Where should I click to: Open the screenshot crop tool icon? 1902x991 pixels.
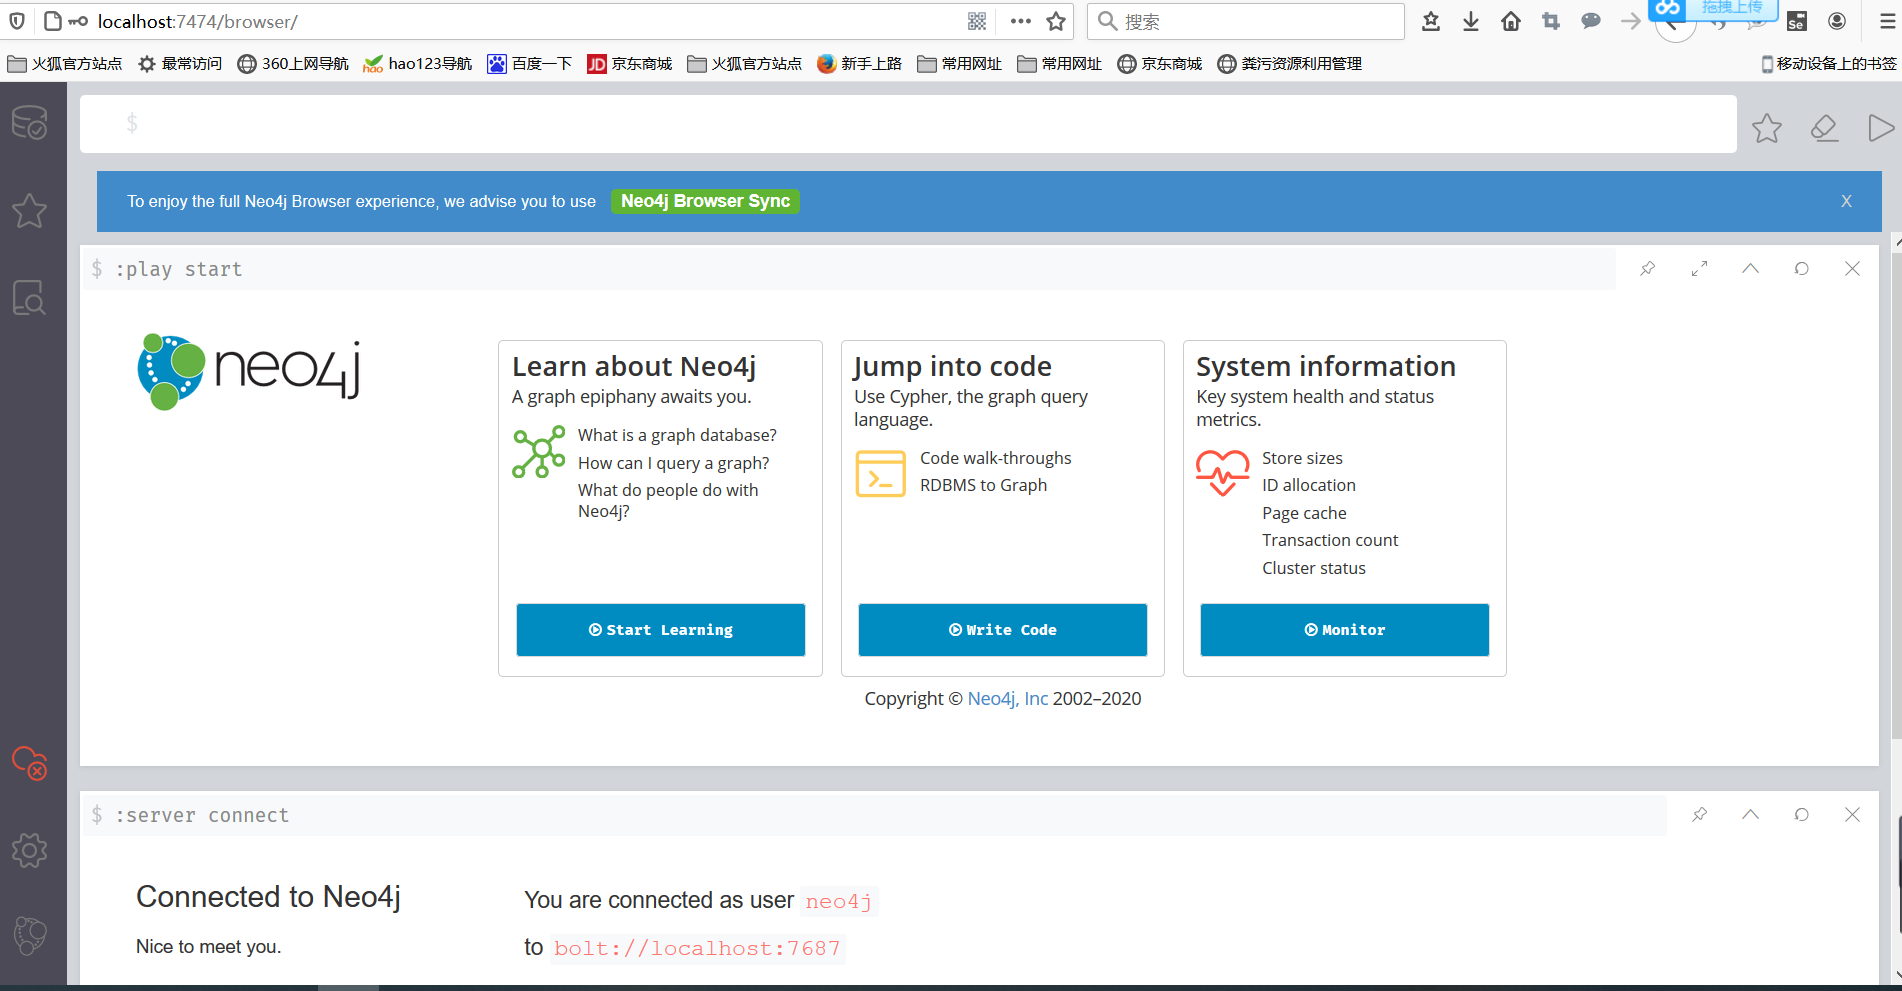tap(1551, 21)
